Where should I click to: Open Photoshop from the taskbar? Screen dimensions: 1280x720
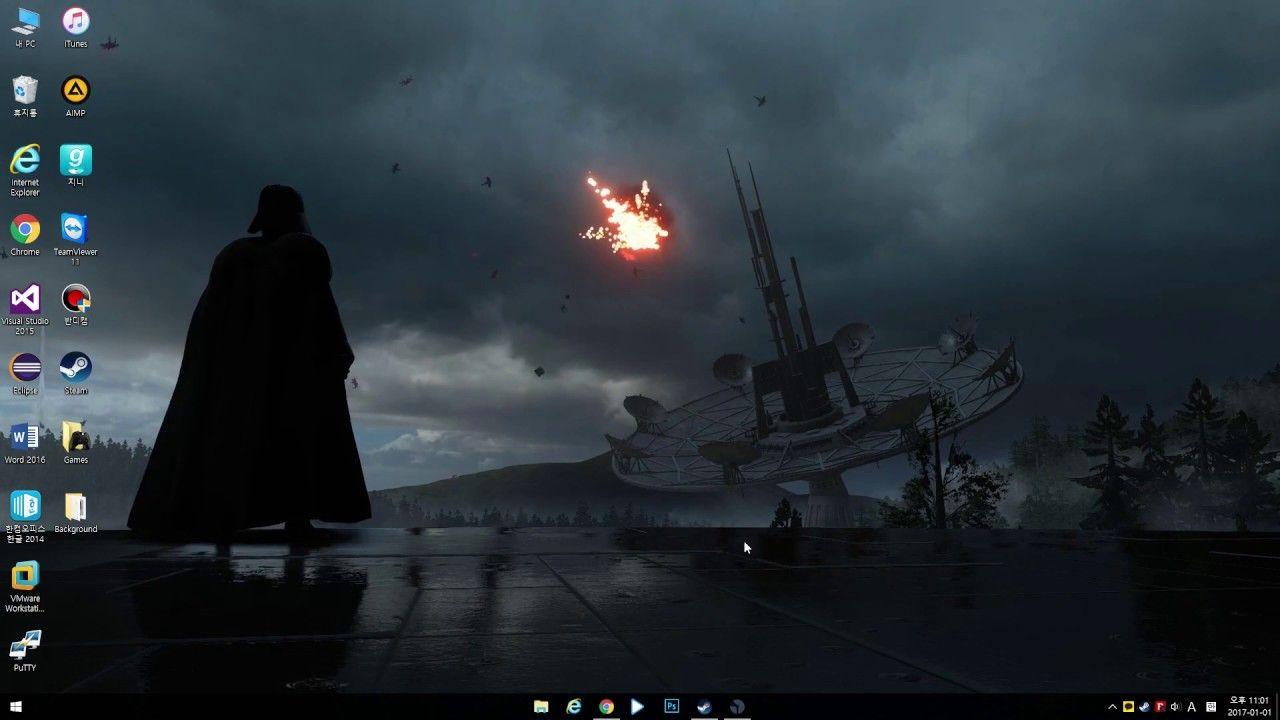click(672, 706)
